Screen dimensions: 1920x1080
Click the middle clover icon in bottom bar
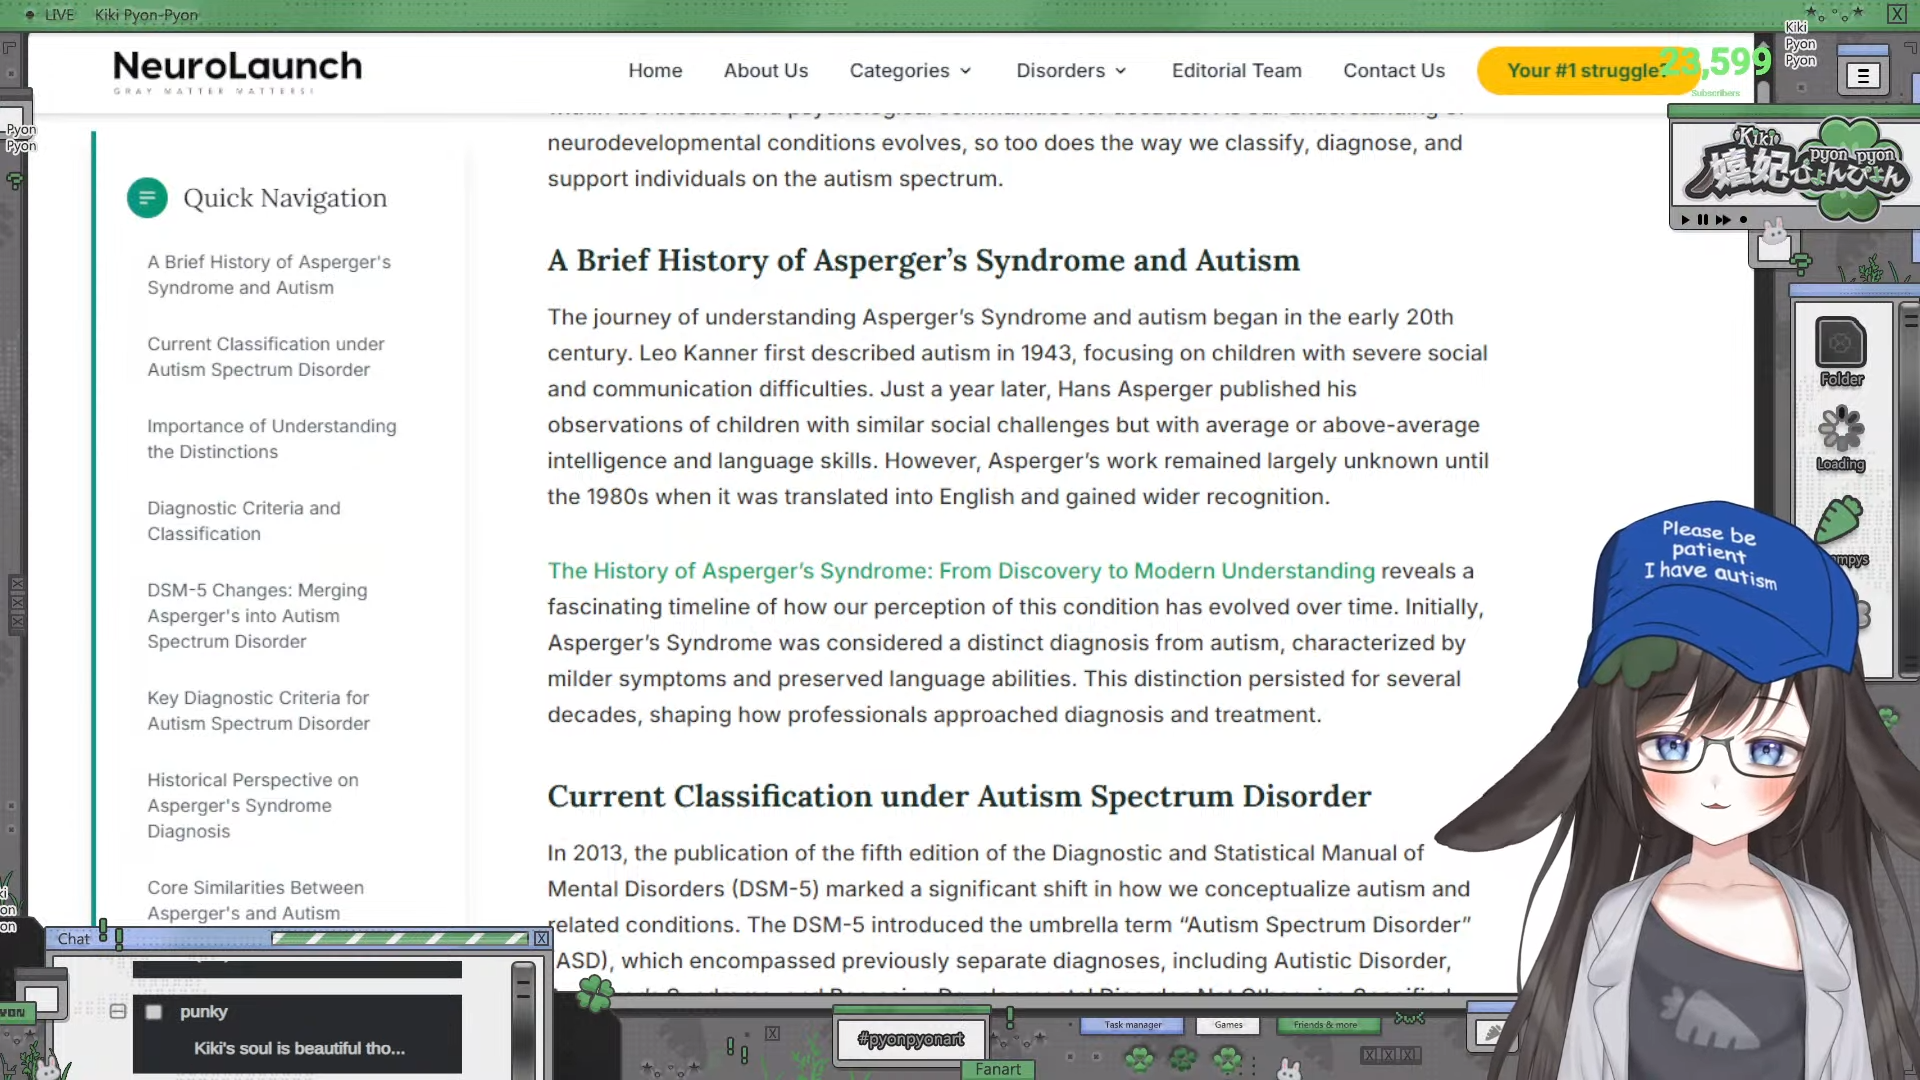[x=1183, y=1057]
